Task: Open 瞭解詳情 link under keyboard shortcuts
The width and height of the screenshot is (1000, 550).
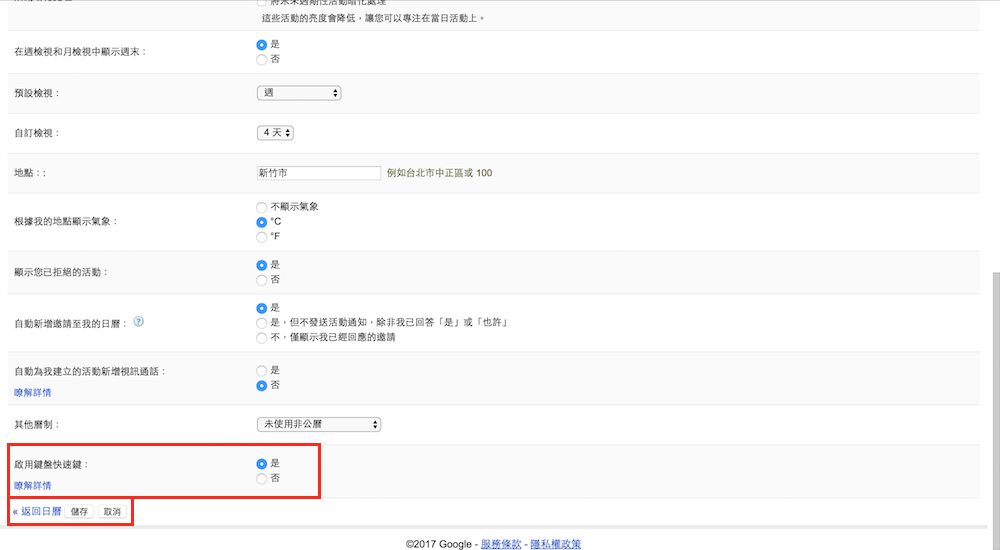Action: click(x=33, y=486)
